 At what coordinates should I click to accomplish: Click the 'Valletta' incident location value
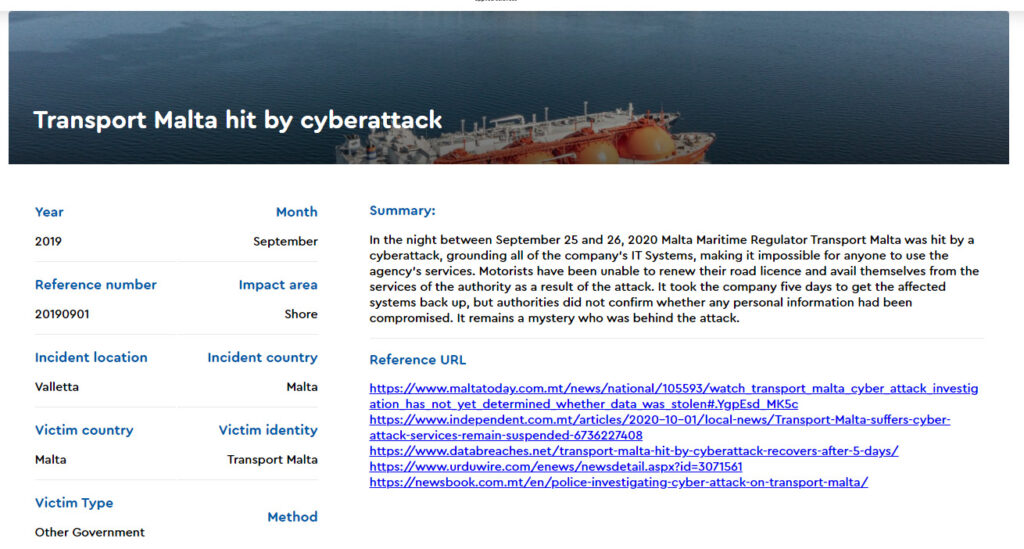click(x=57, y=387)
